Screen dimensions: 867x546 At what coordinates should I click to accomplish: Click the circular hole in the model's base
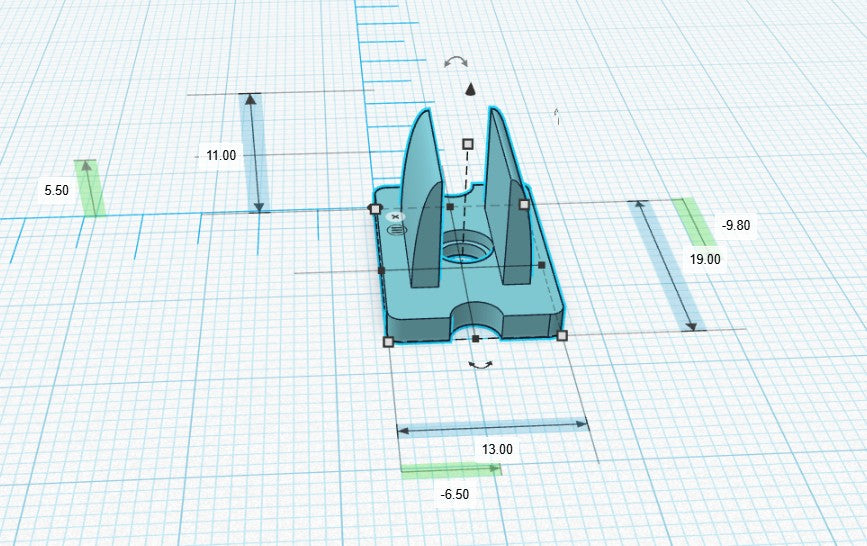468,248
